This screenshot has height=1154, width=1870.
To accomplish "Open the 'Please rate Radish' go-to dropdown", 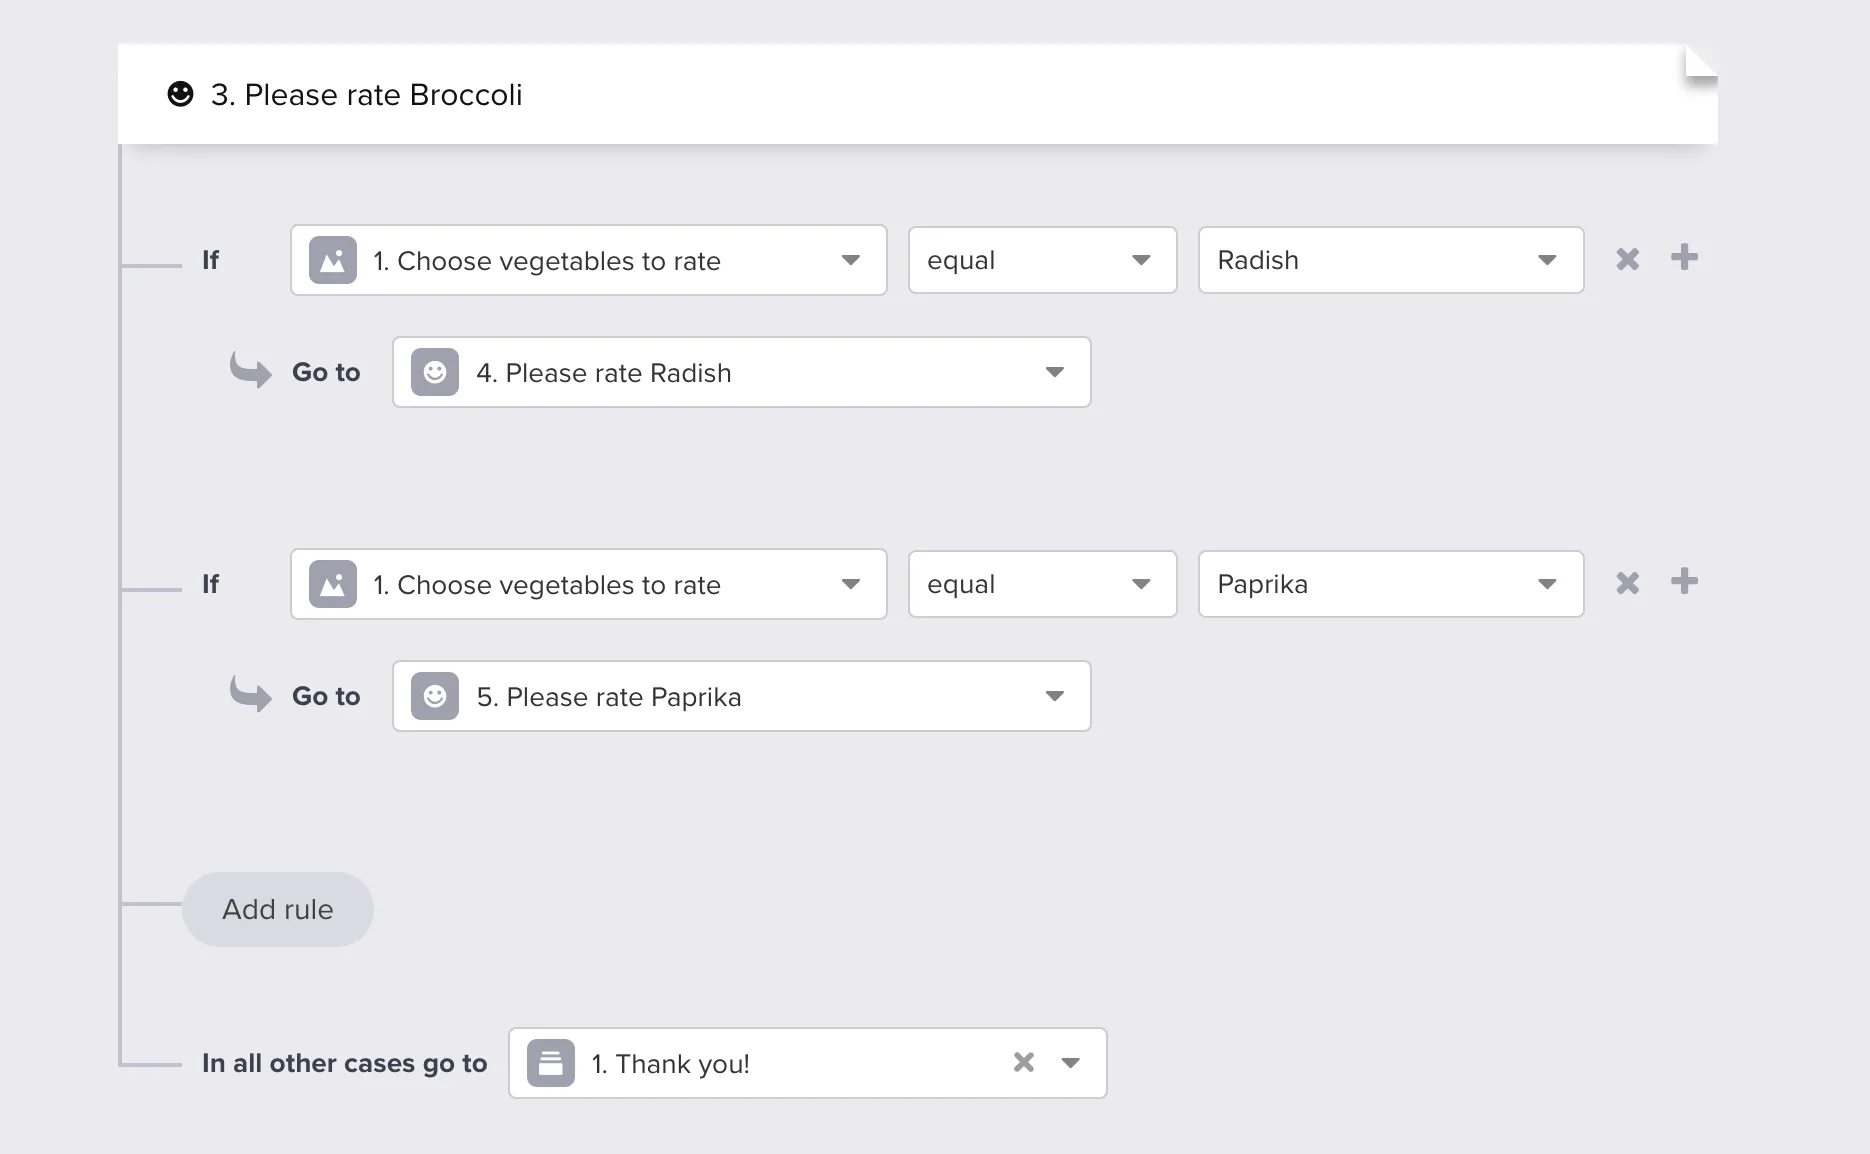I will coord(1054,373).
